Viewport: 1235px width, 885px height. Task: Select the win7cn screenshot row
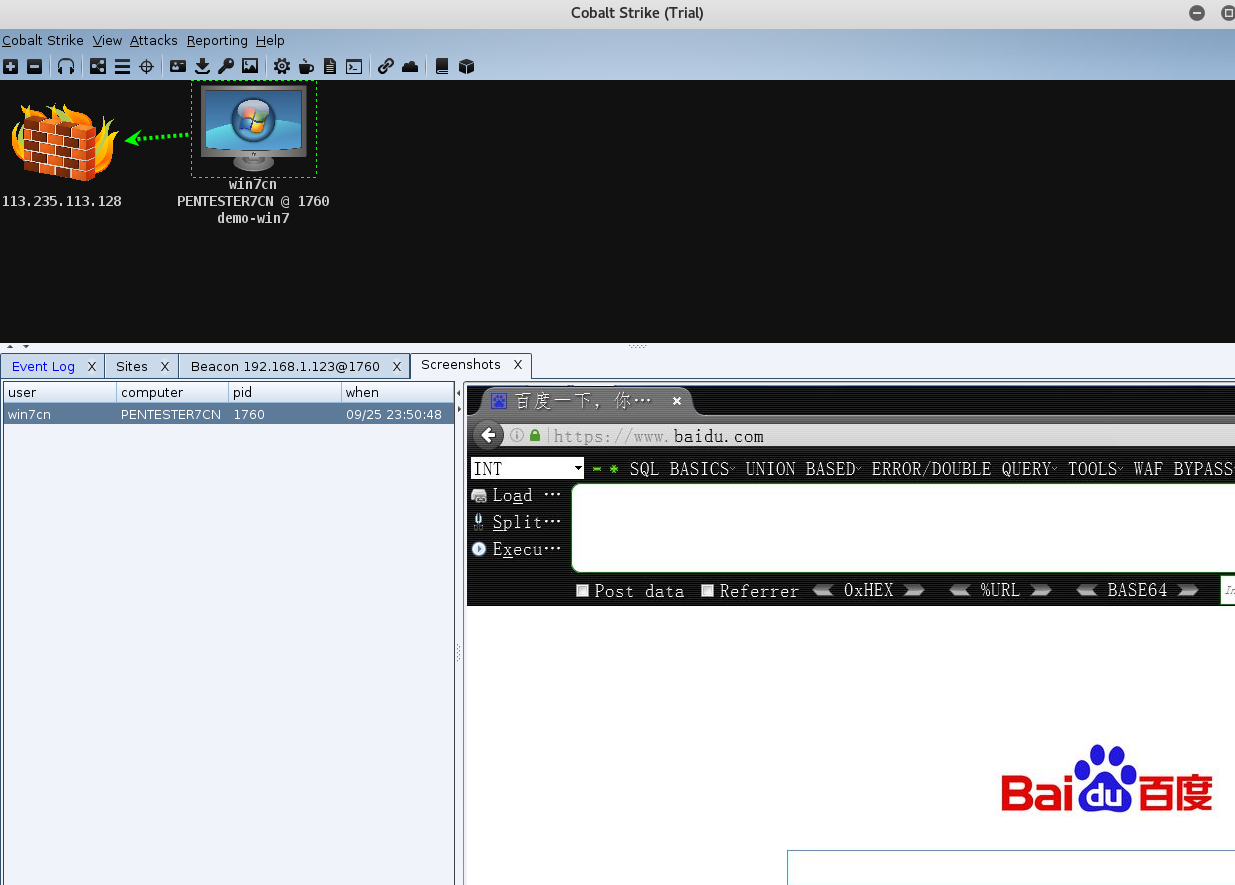click(229, 414)
